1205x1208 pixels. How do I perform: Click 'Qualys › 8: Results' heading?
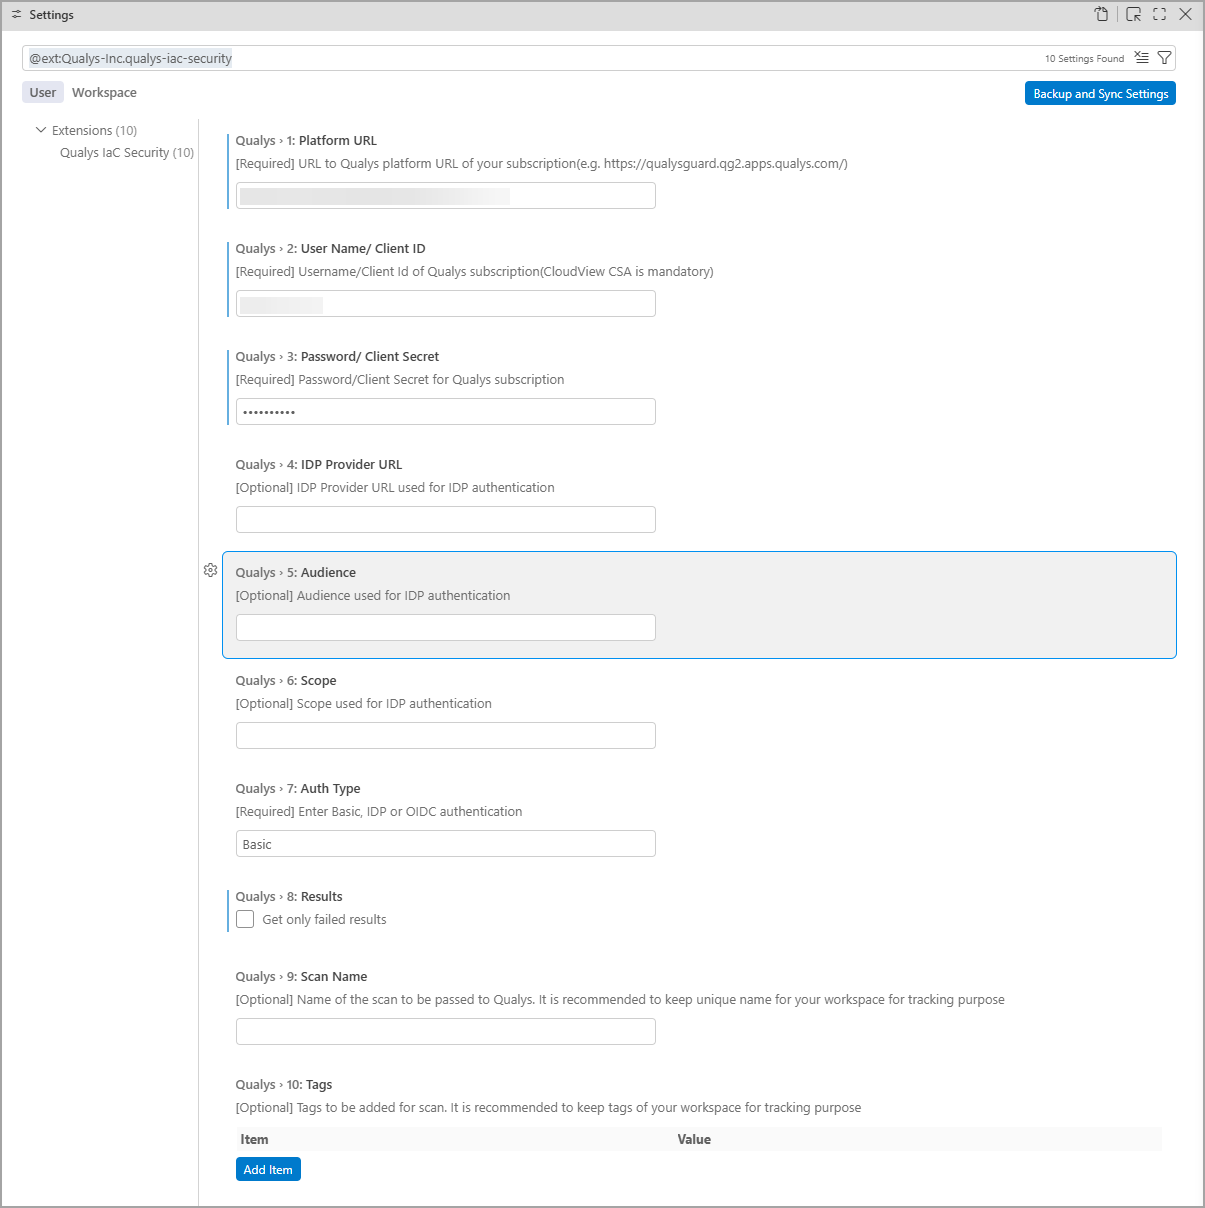click(x=289, y=897)
